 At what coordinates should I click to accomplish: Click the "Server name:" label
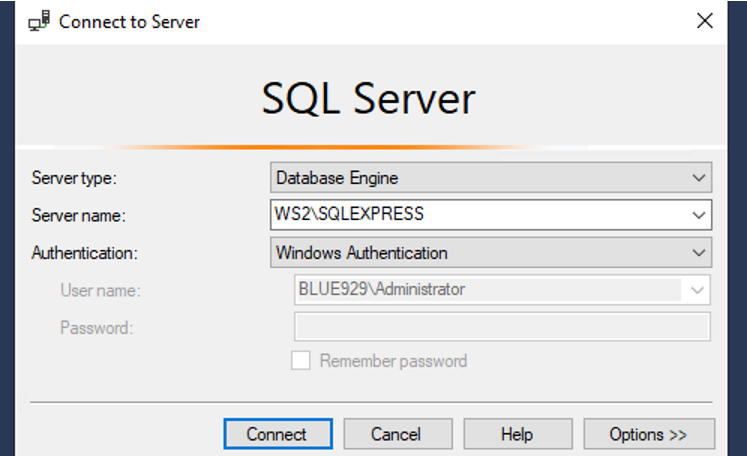78,215
